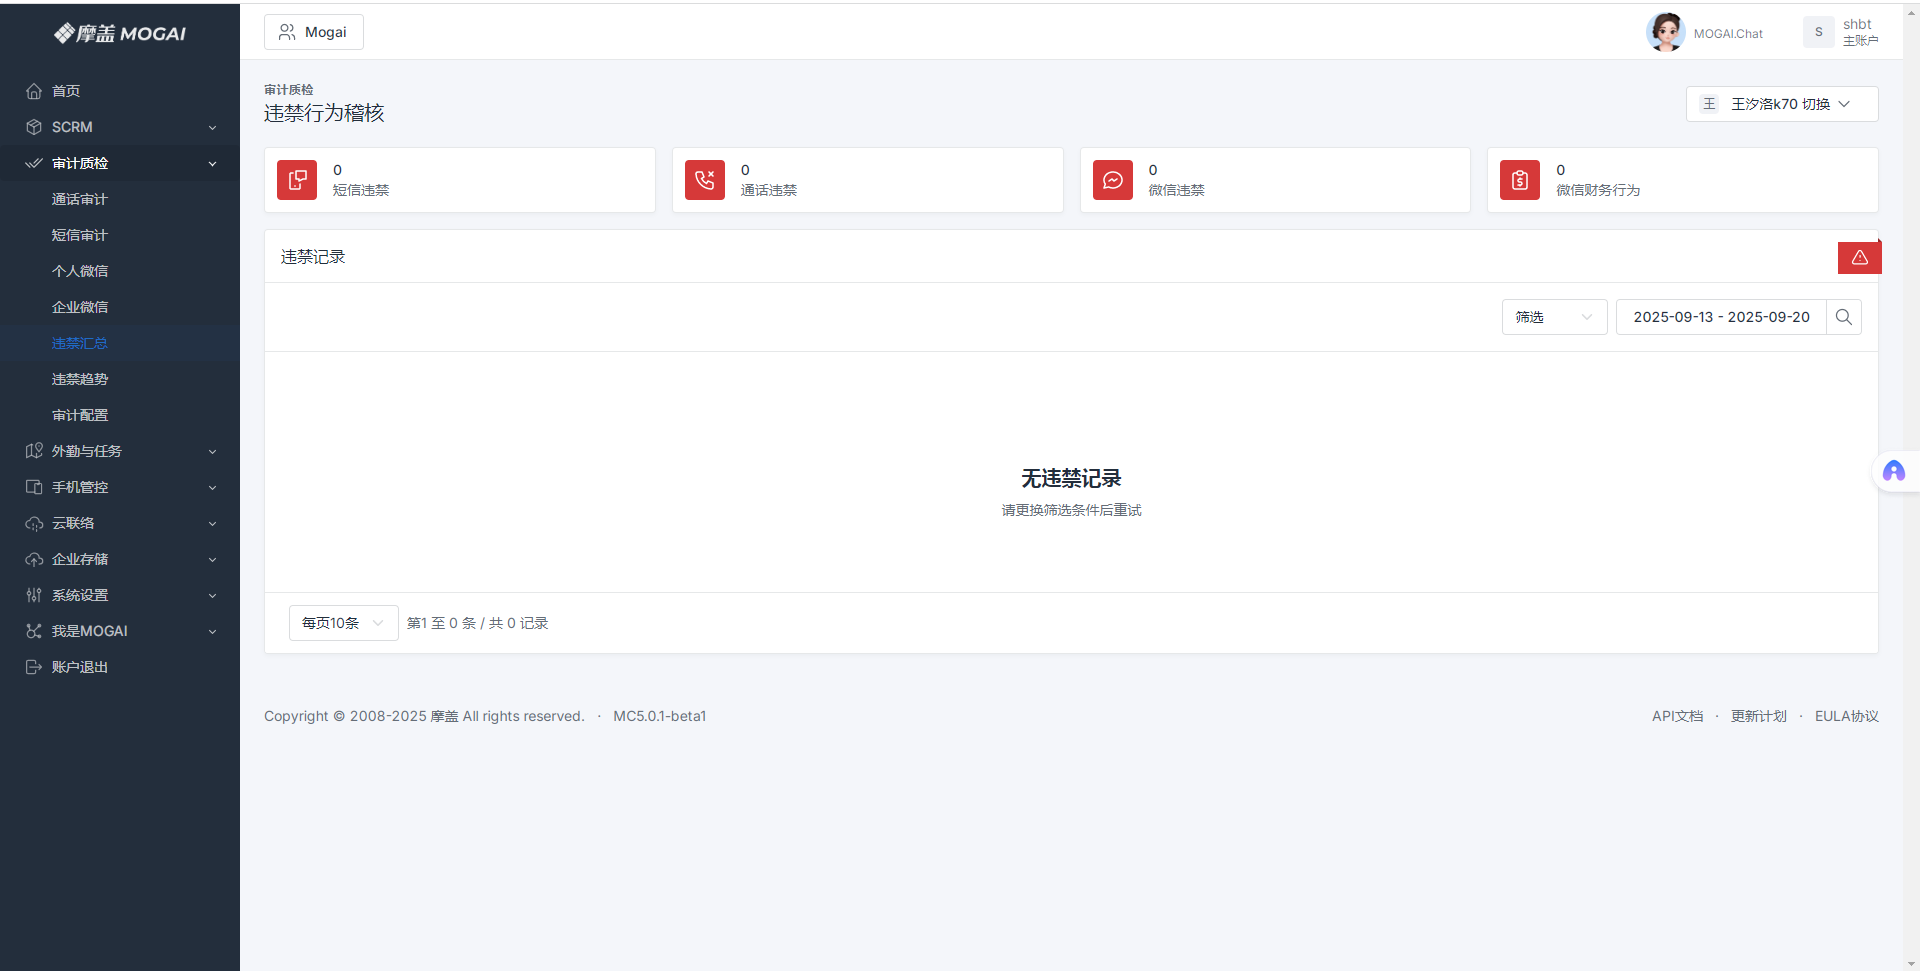Click the 通话违禁 phone icon
1920x971 pixels.
pos(704,180)
